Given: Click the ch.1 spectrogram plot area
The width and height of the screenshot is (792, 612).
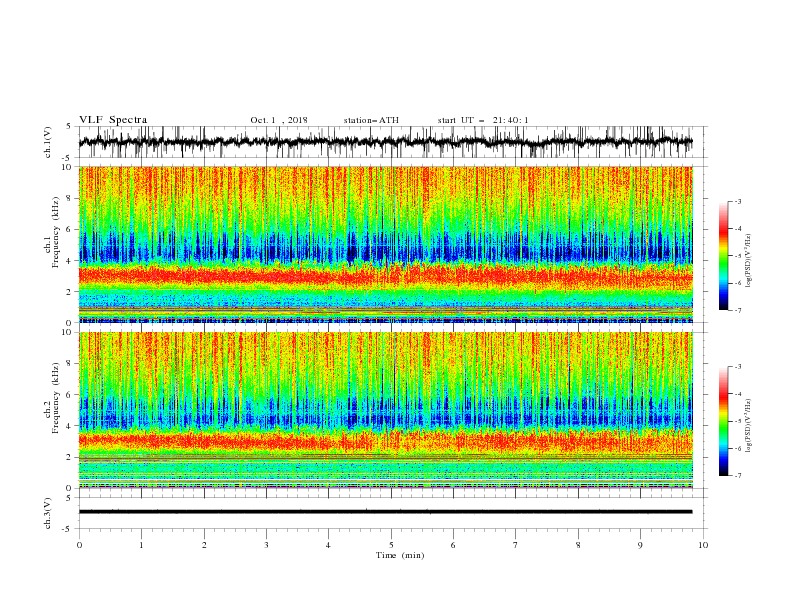Looking at the screenshot, I should [x=385, y=244].
